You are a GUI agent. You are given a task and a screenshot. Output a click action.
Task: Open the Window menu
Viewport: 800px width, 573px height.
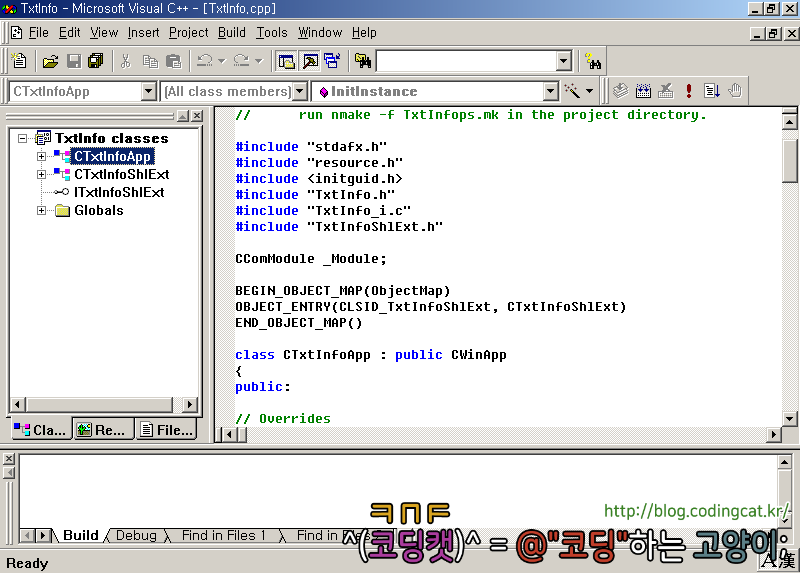(320, 33)
